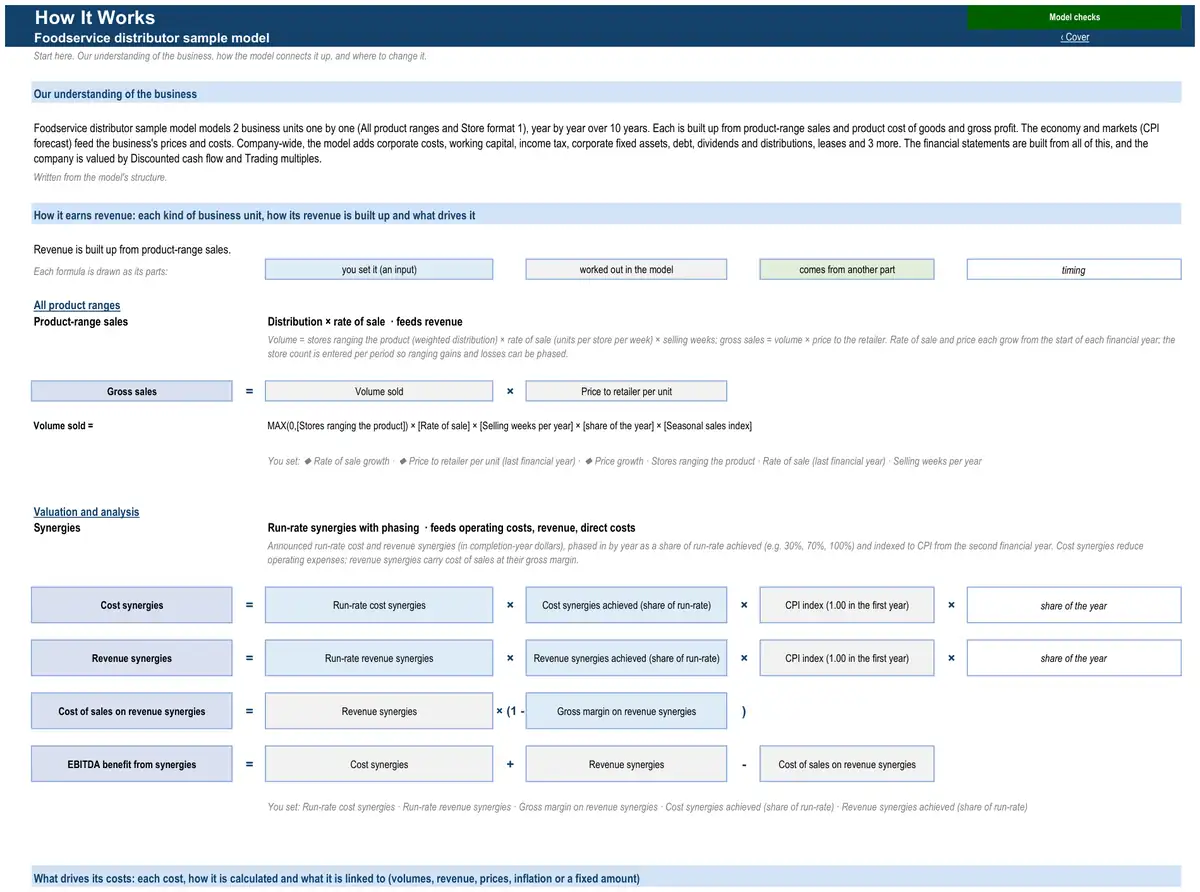
Task: Select the 'you set it (an input)' legend box
Action: 379,269
